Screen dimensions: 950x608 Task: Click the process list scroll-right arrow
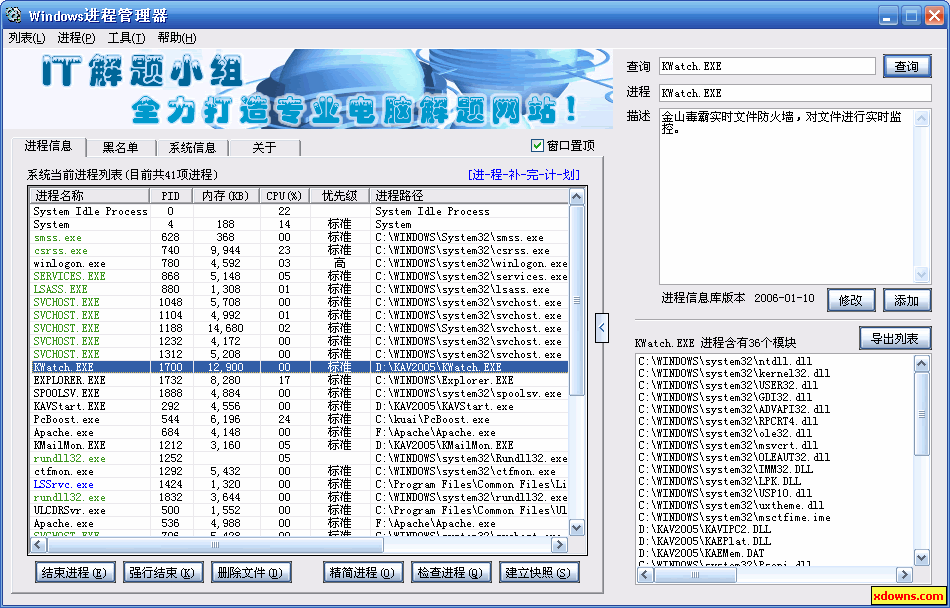pyautogui.click(x=559, y=545)
